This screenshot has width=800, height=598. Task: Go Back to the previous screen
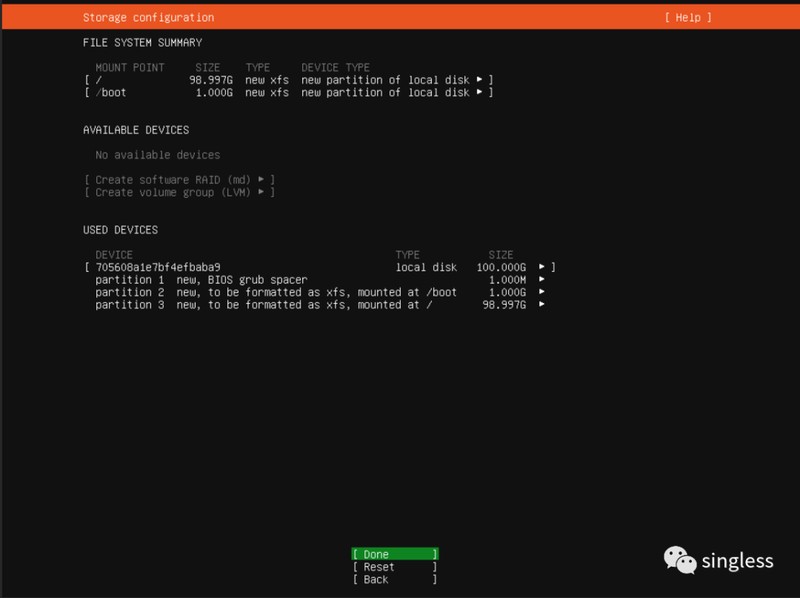[x=395, y=580]
